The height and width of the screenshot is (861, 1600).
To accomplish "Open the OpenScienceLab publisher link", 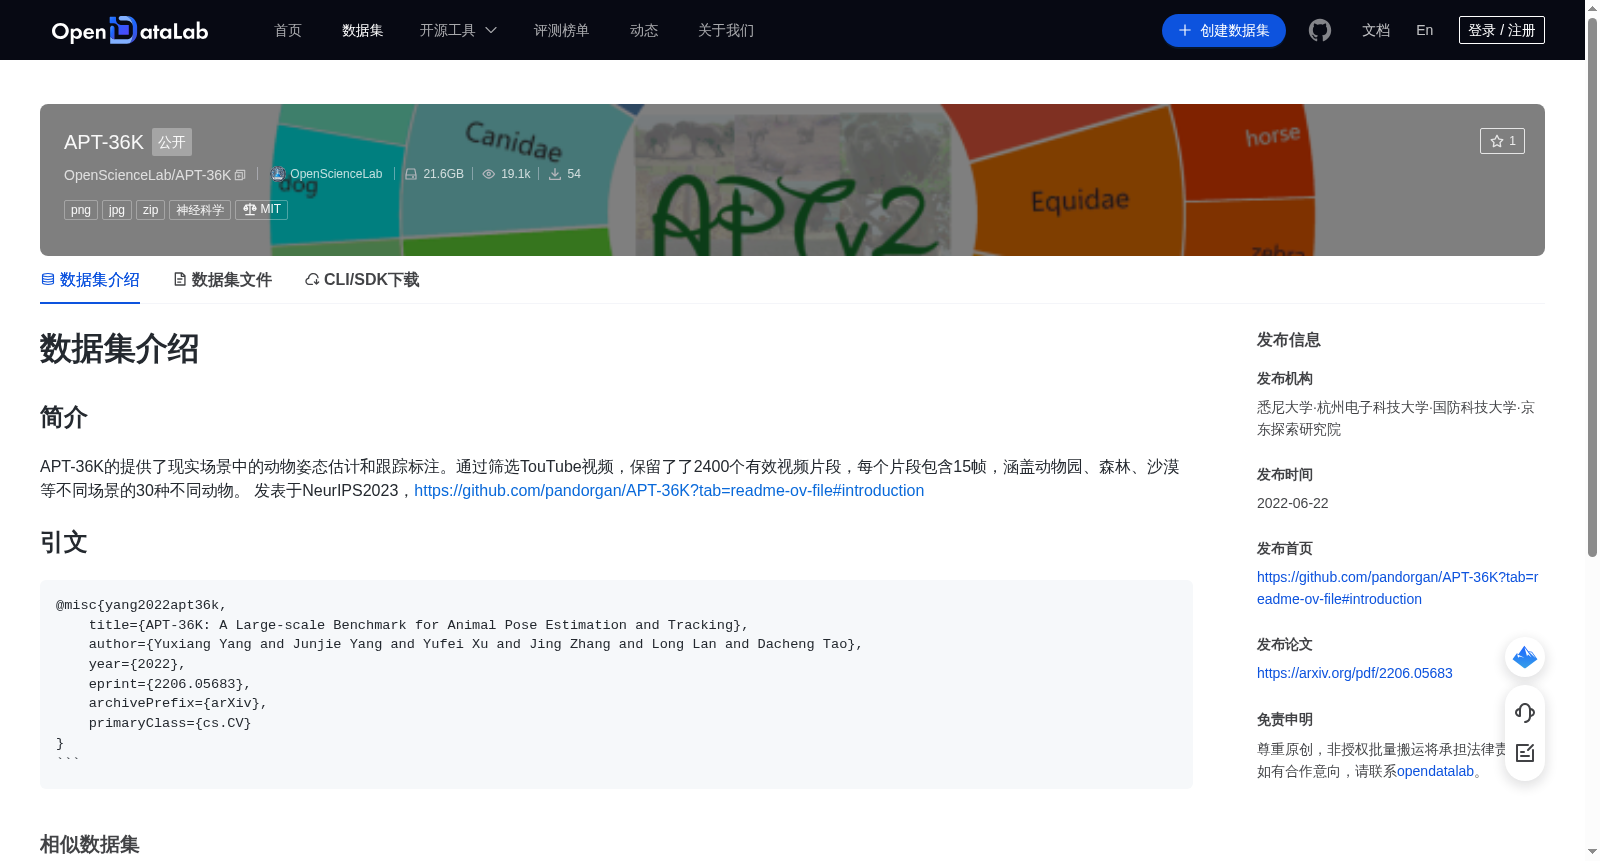I will click(x=336, y=174).
